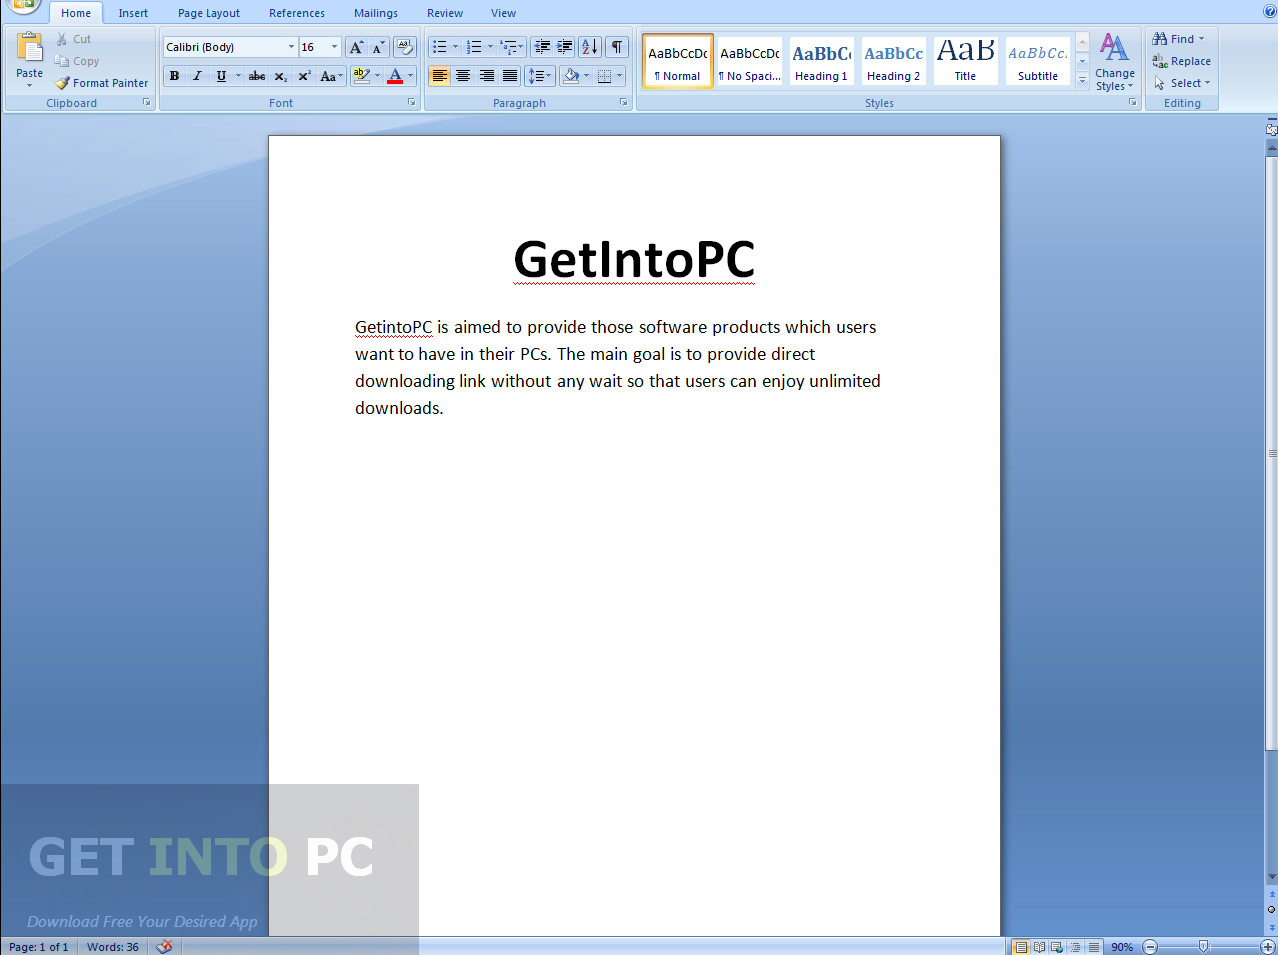The height and width of the screenshot is (955, 1278).
Task: Toggle align text right
Action: (x=486, y=76)
